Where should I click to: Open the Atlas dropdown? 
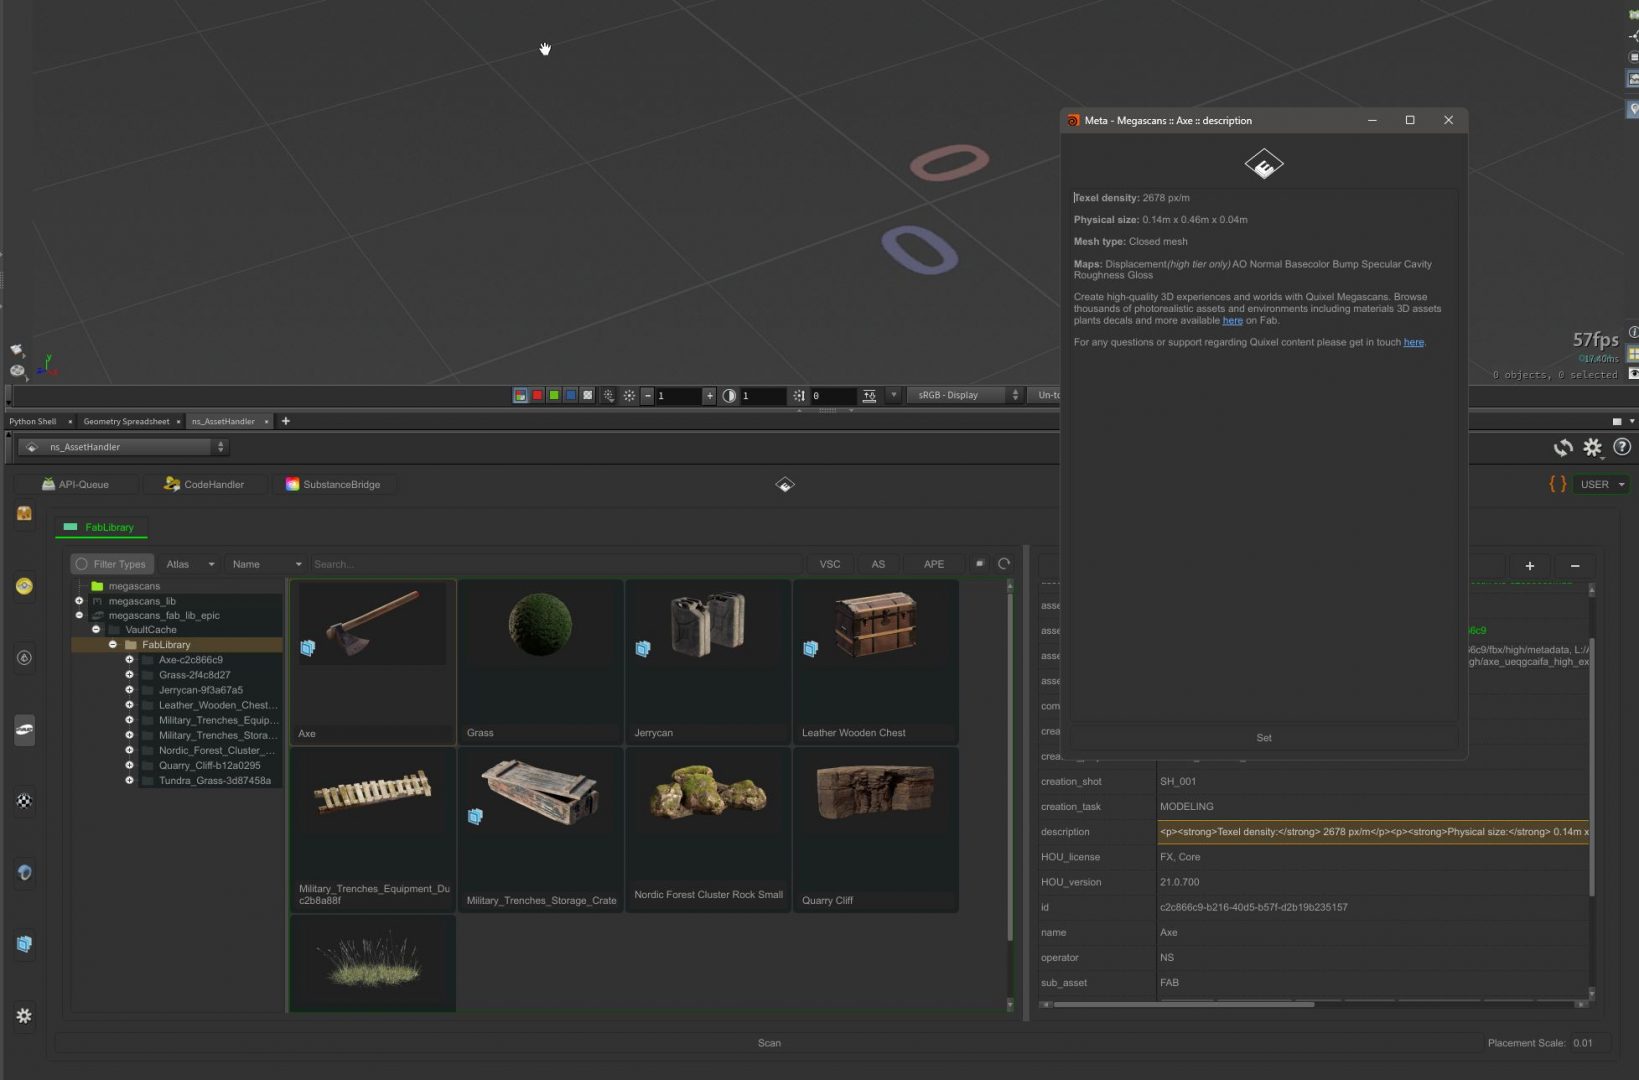pyautogui.click(x=190, y=564)
